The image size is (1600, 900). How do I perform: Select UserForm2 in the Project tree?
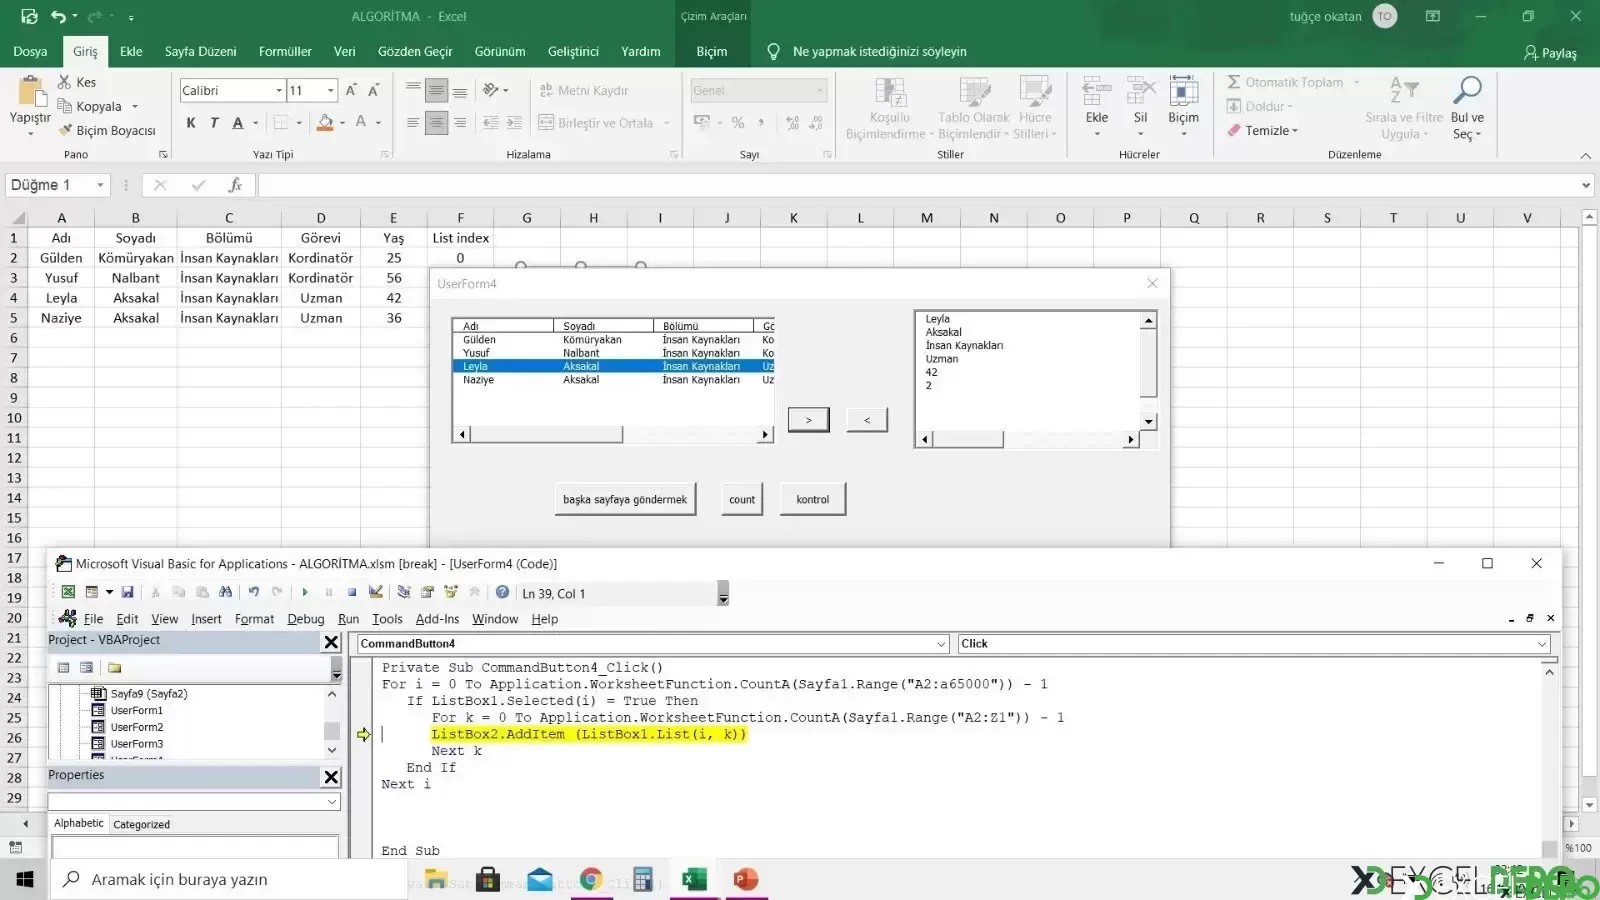coord(137,727)
